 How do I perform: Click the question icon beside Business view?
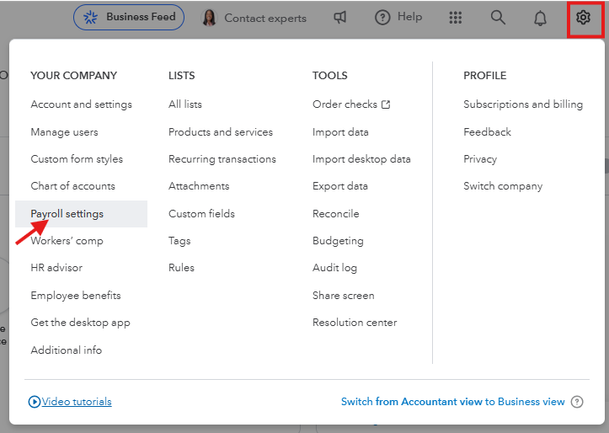tap(576, 402)
